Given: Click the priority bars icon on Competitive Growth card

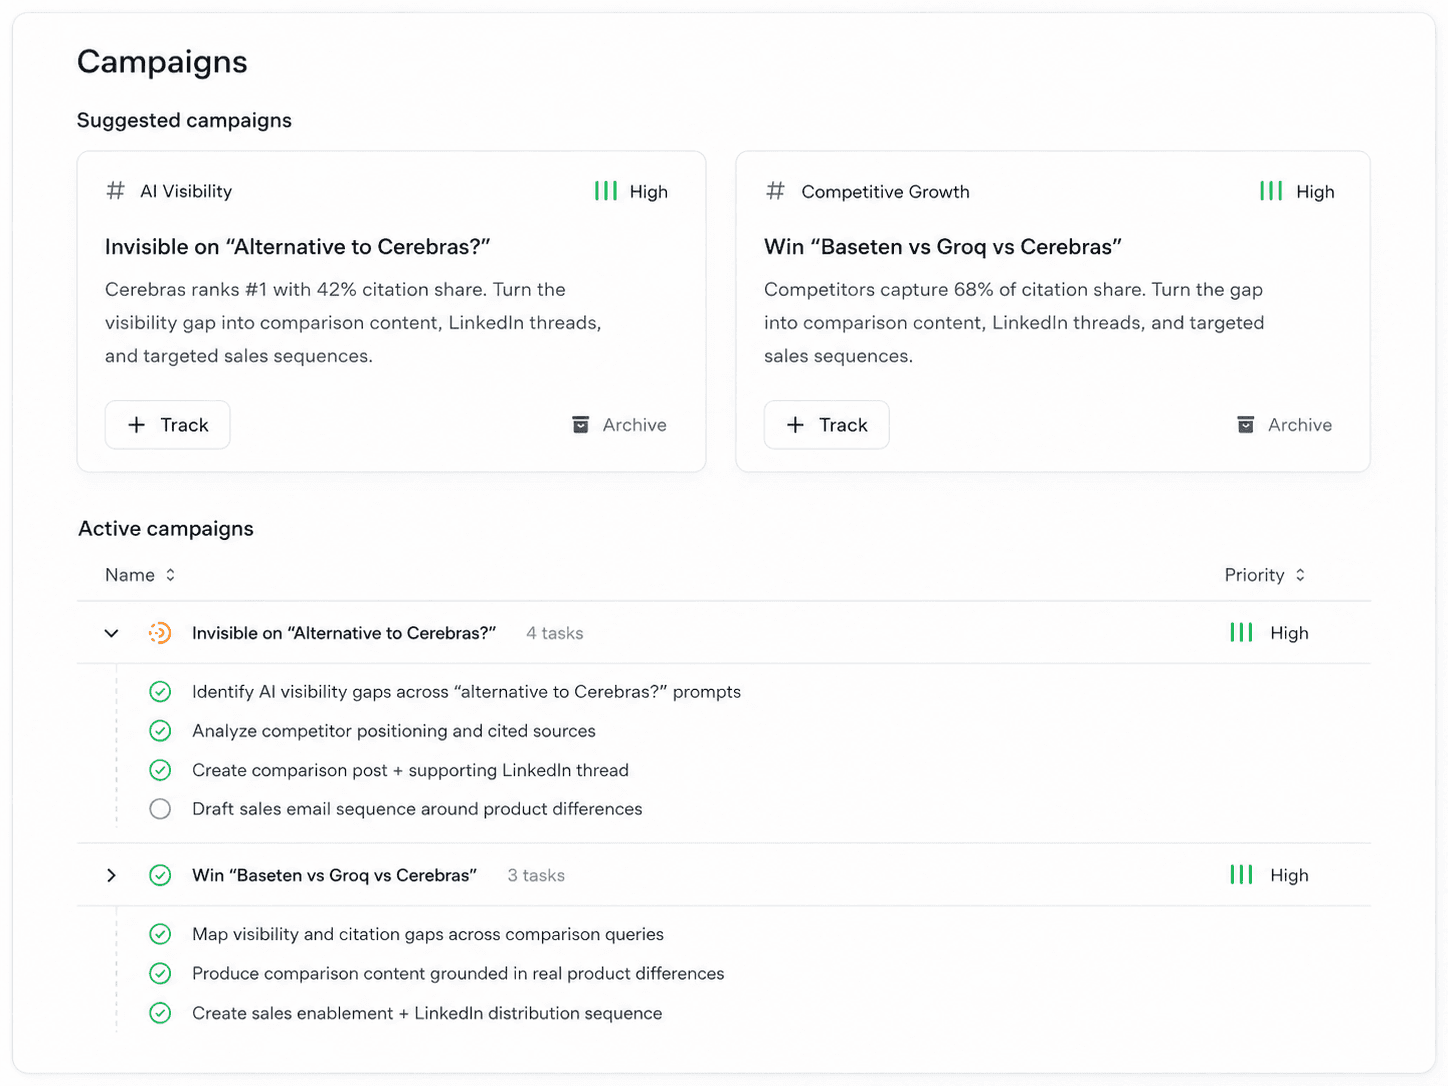Looking at the screenshot, I should click(x=1271, y=191).
